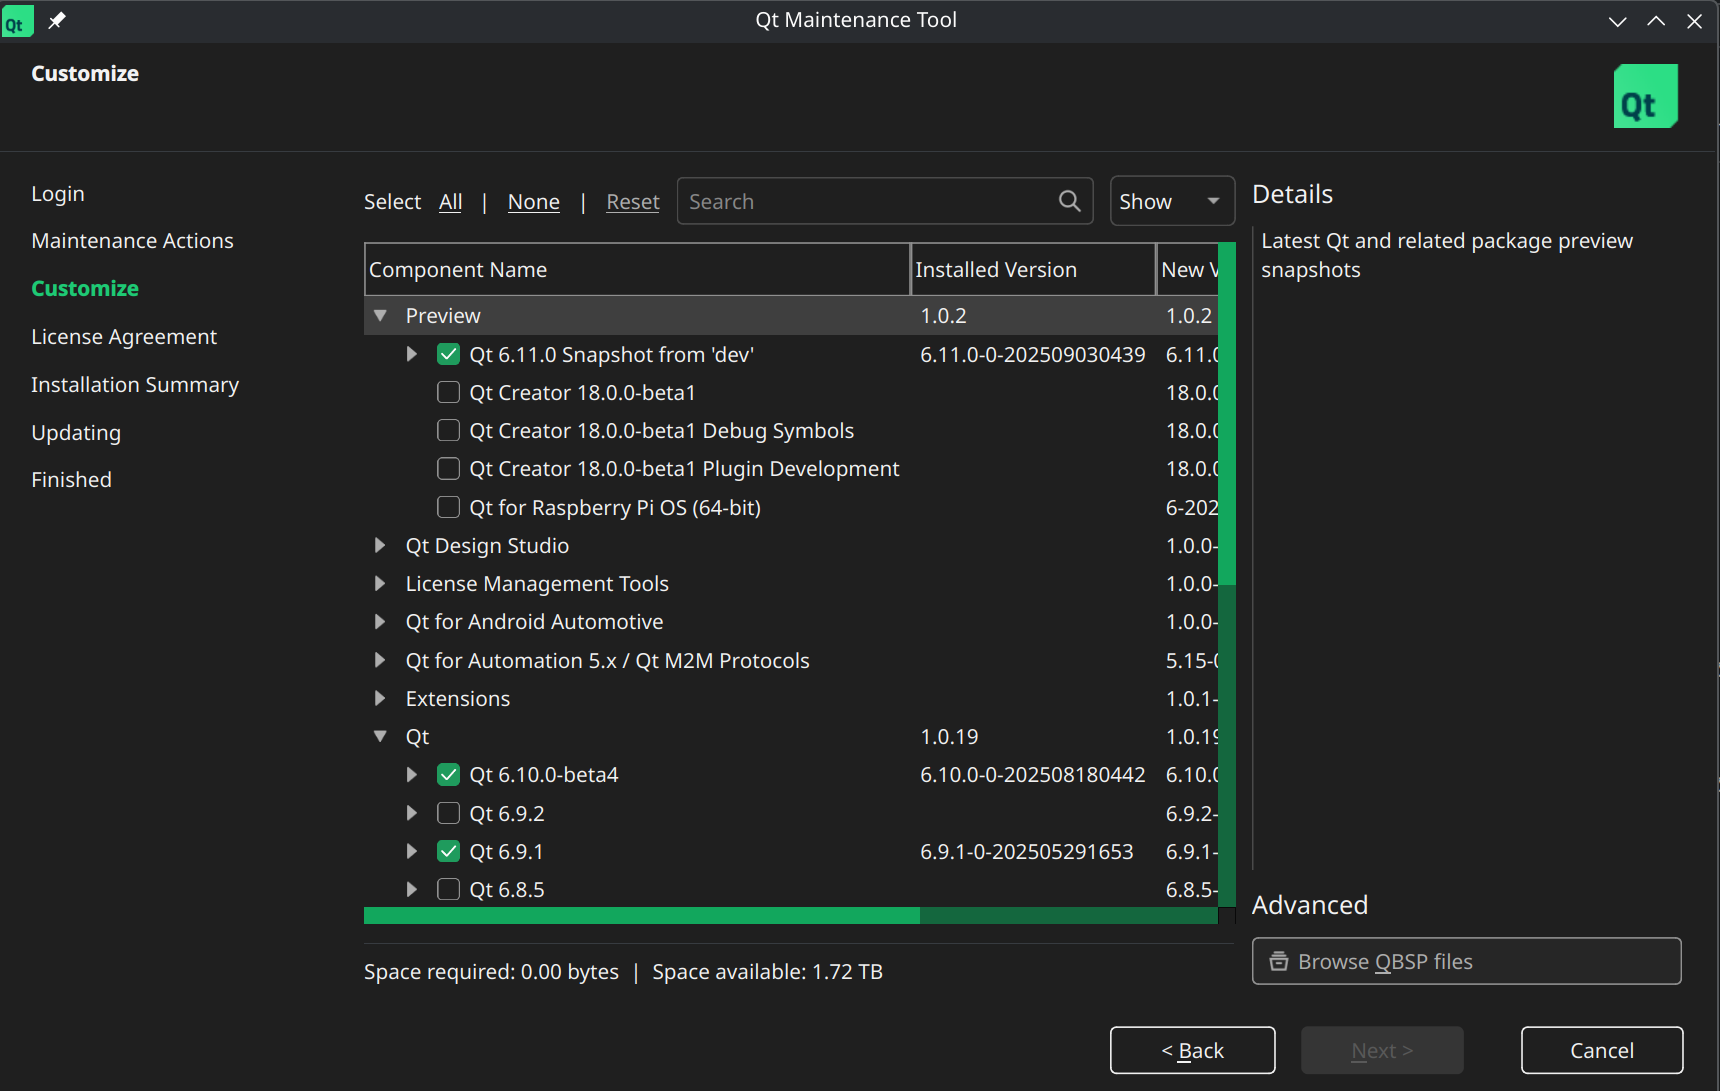Click the Select None link
The height and width of the screenshot is (1091, 1720).
tap(533, 202)
